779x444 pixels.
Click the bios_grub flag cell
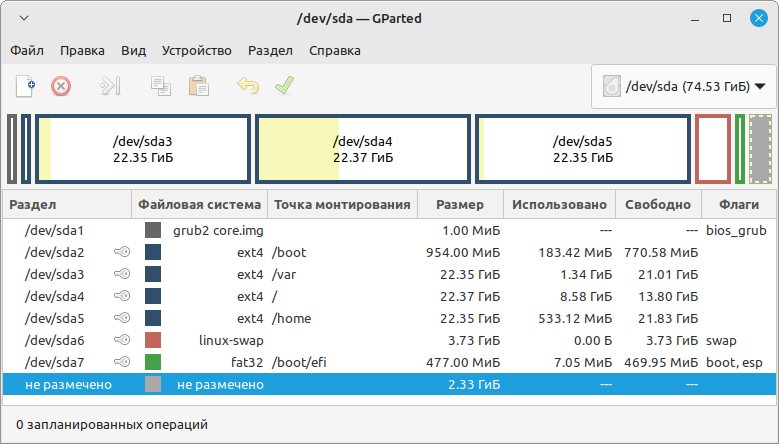(x=736, y=230)
